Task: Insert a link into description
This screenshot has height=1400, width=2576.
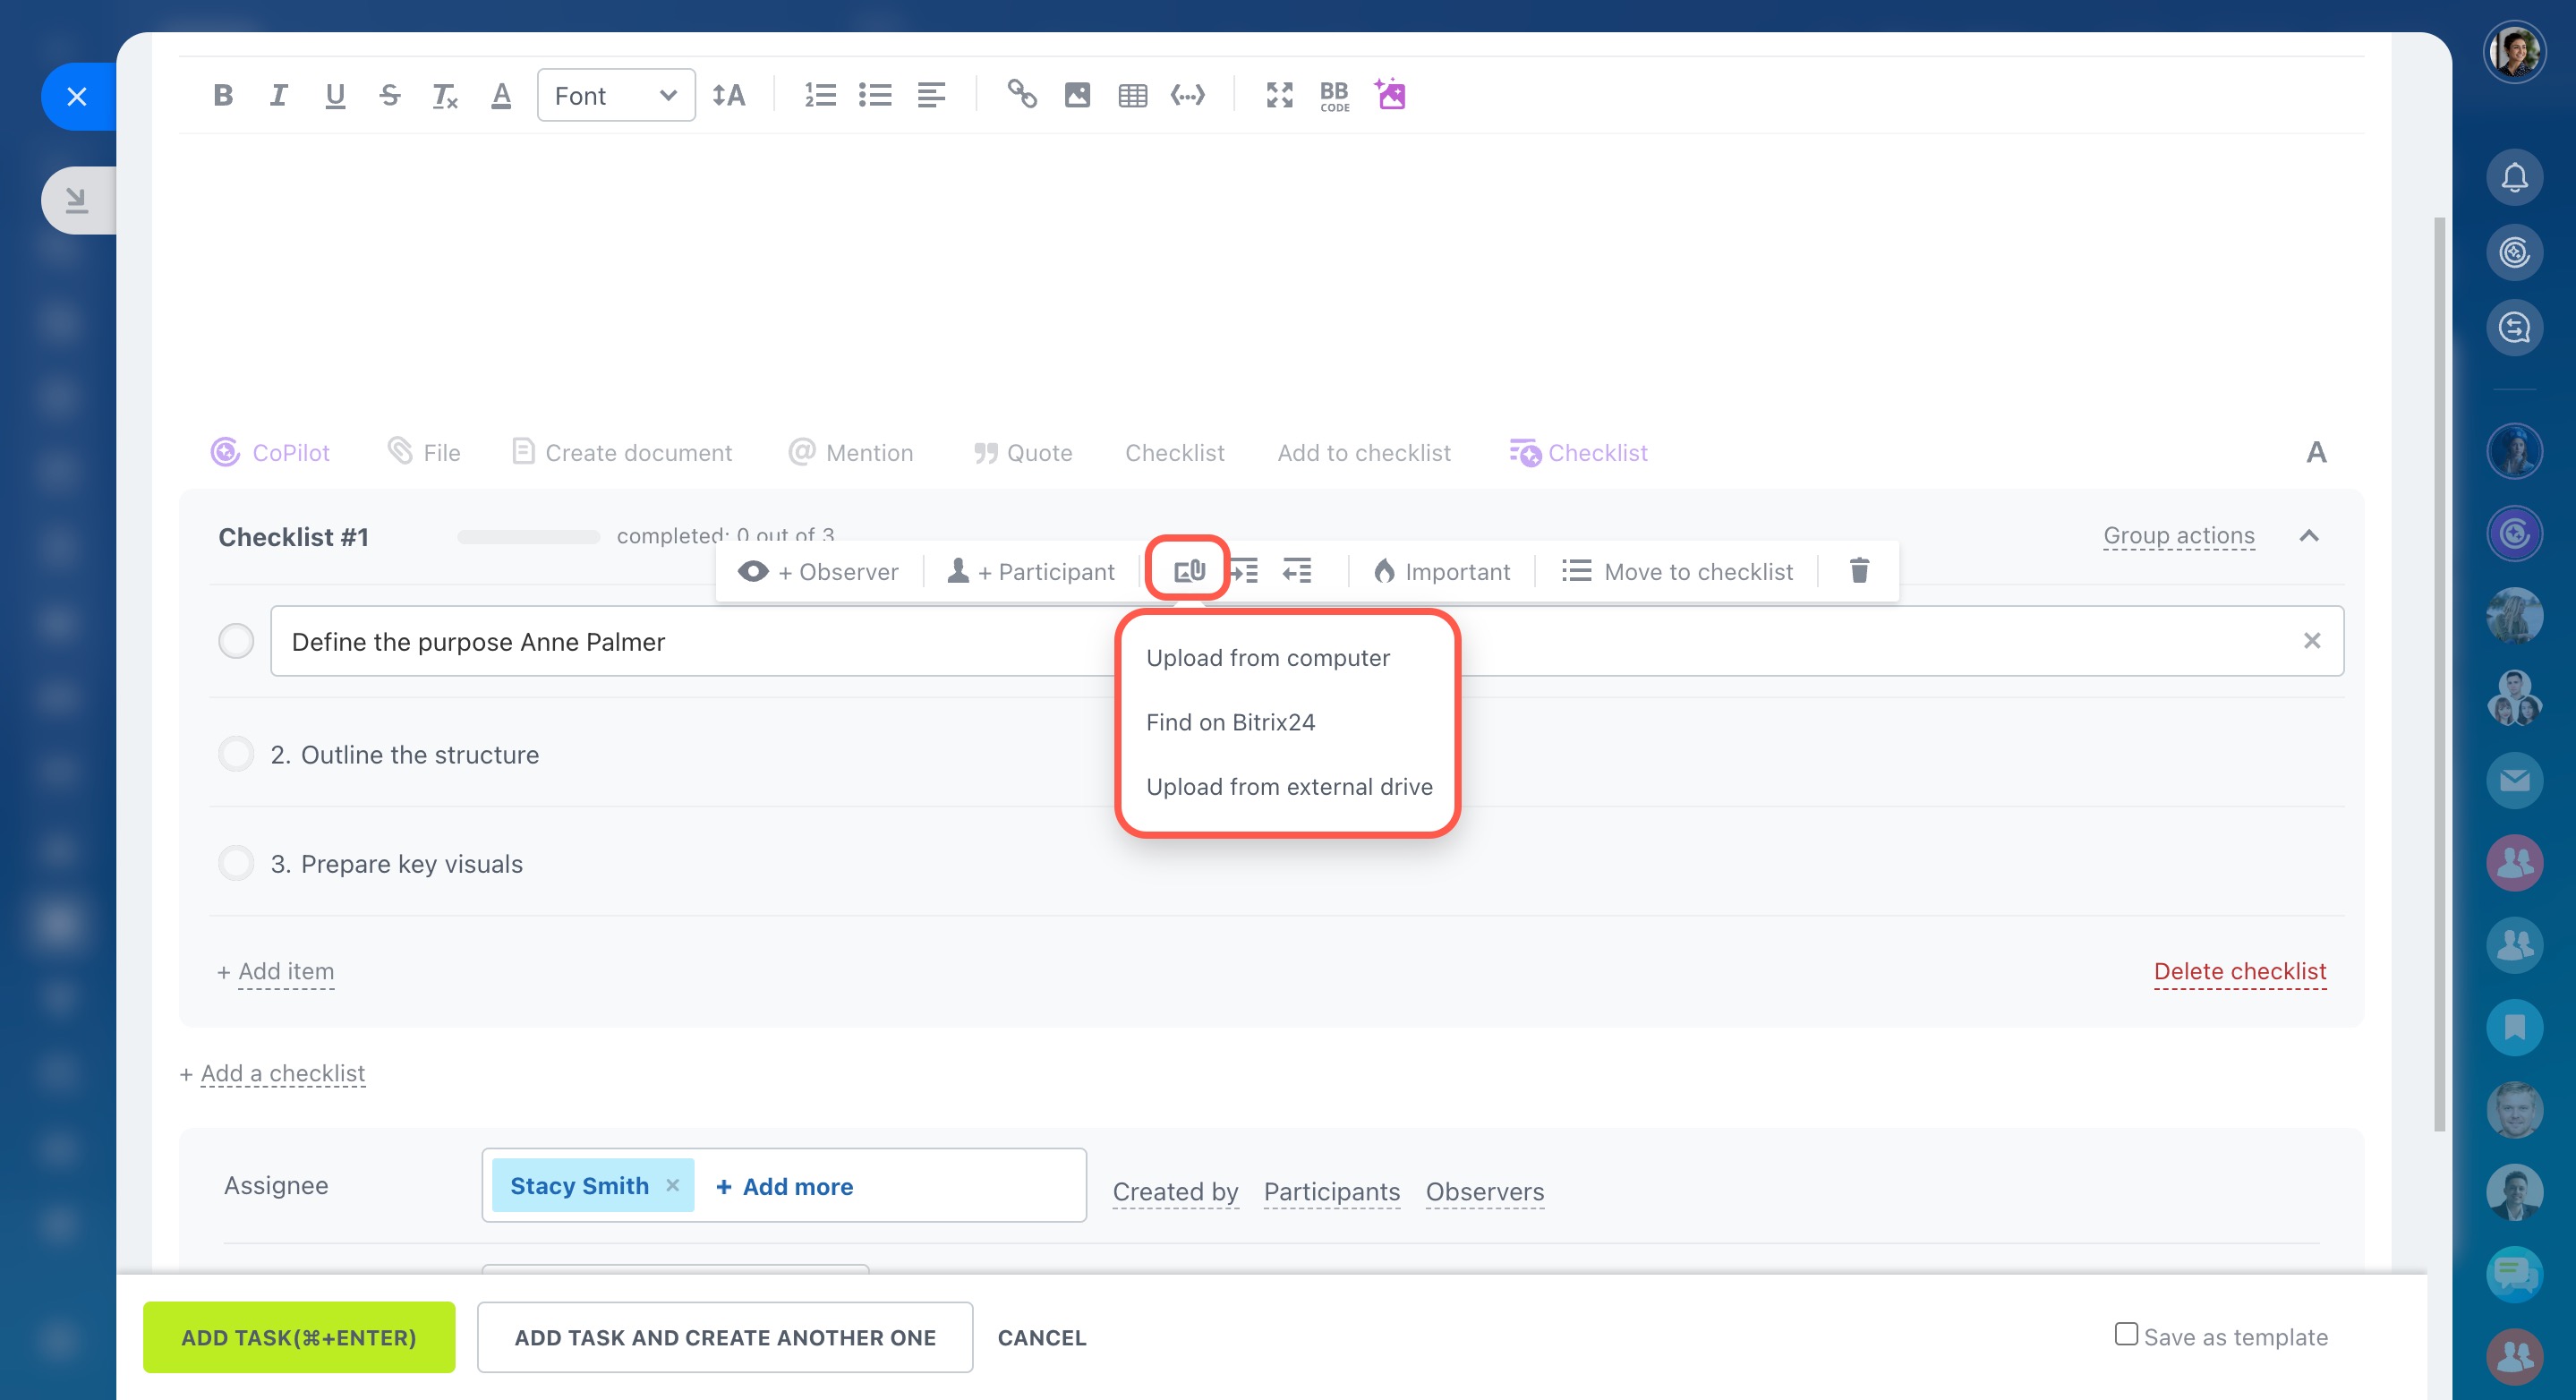Action: tap(1021, 95)
